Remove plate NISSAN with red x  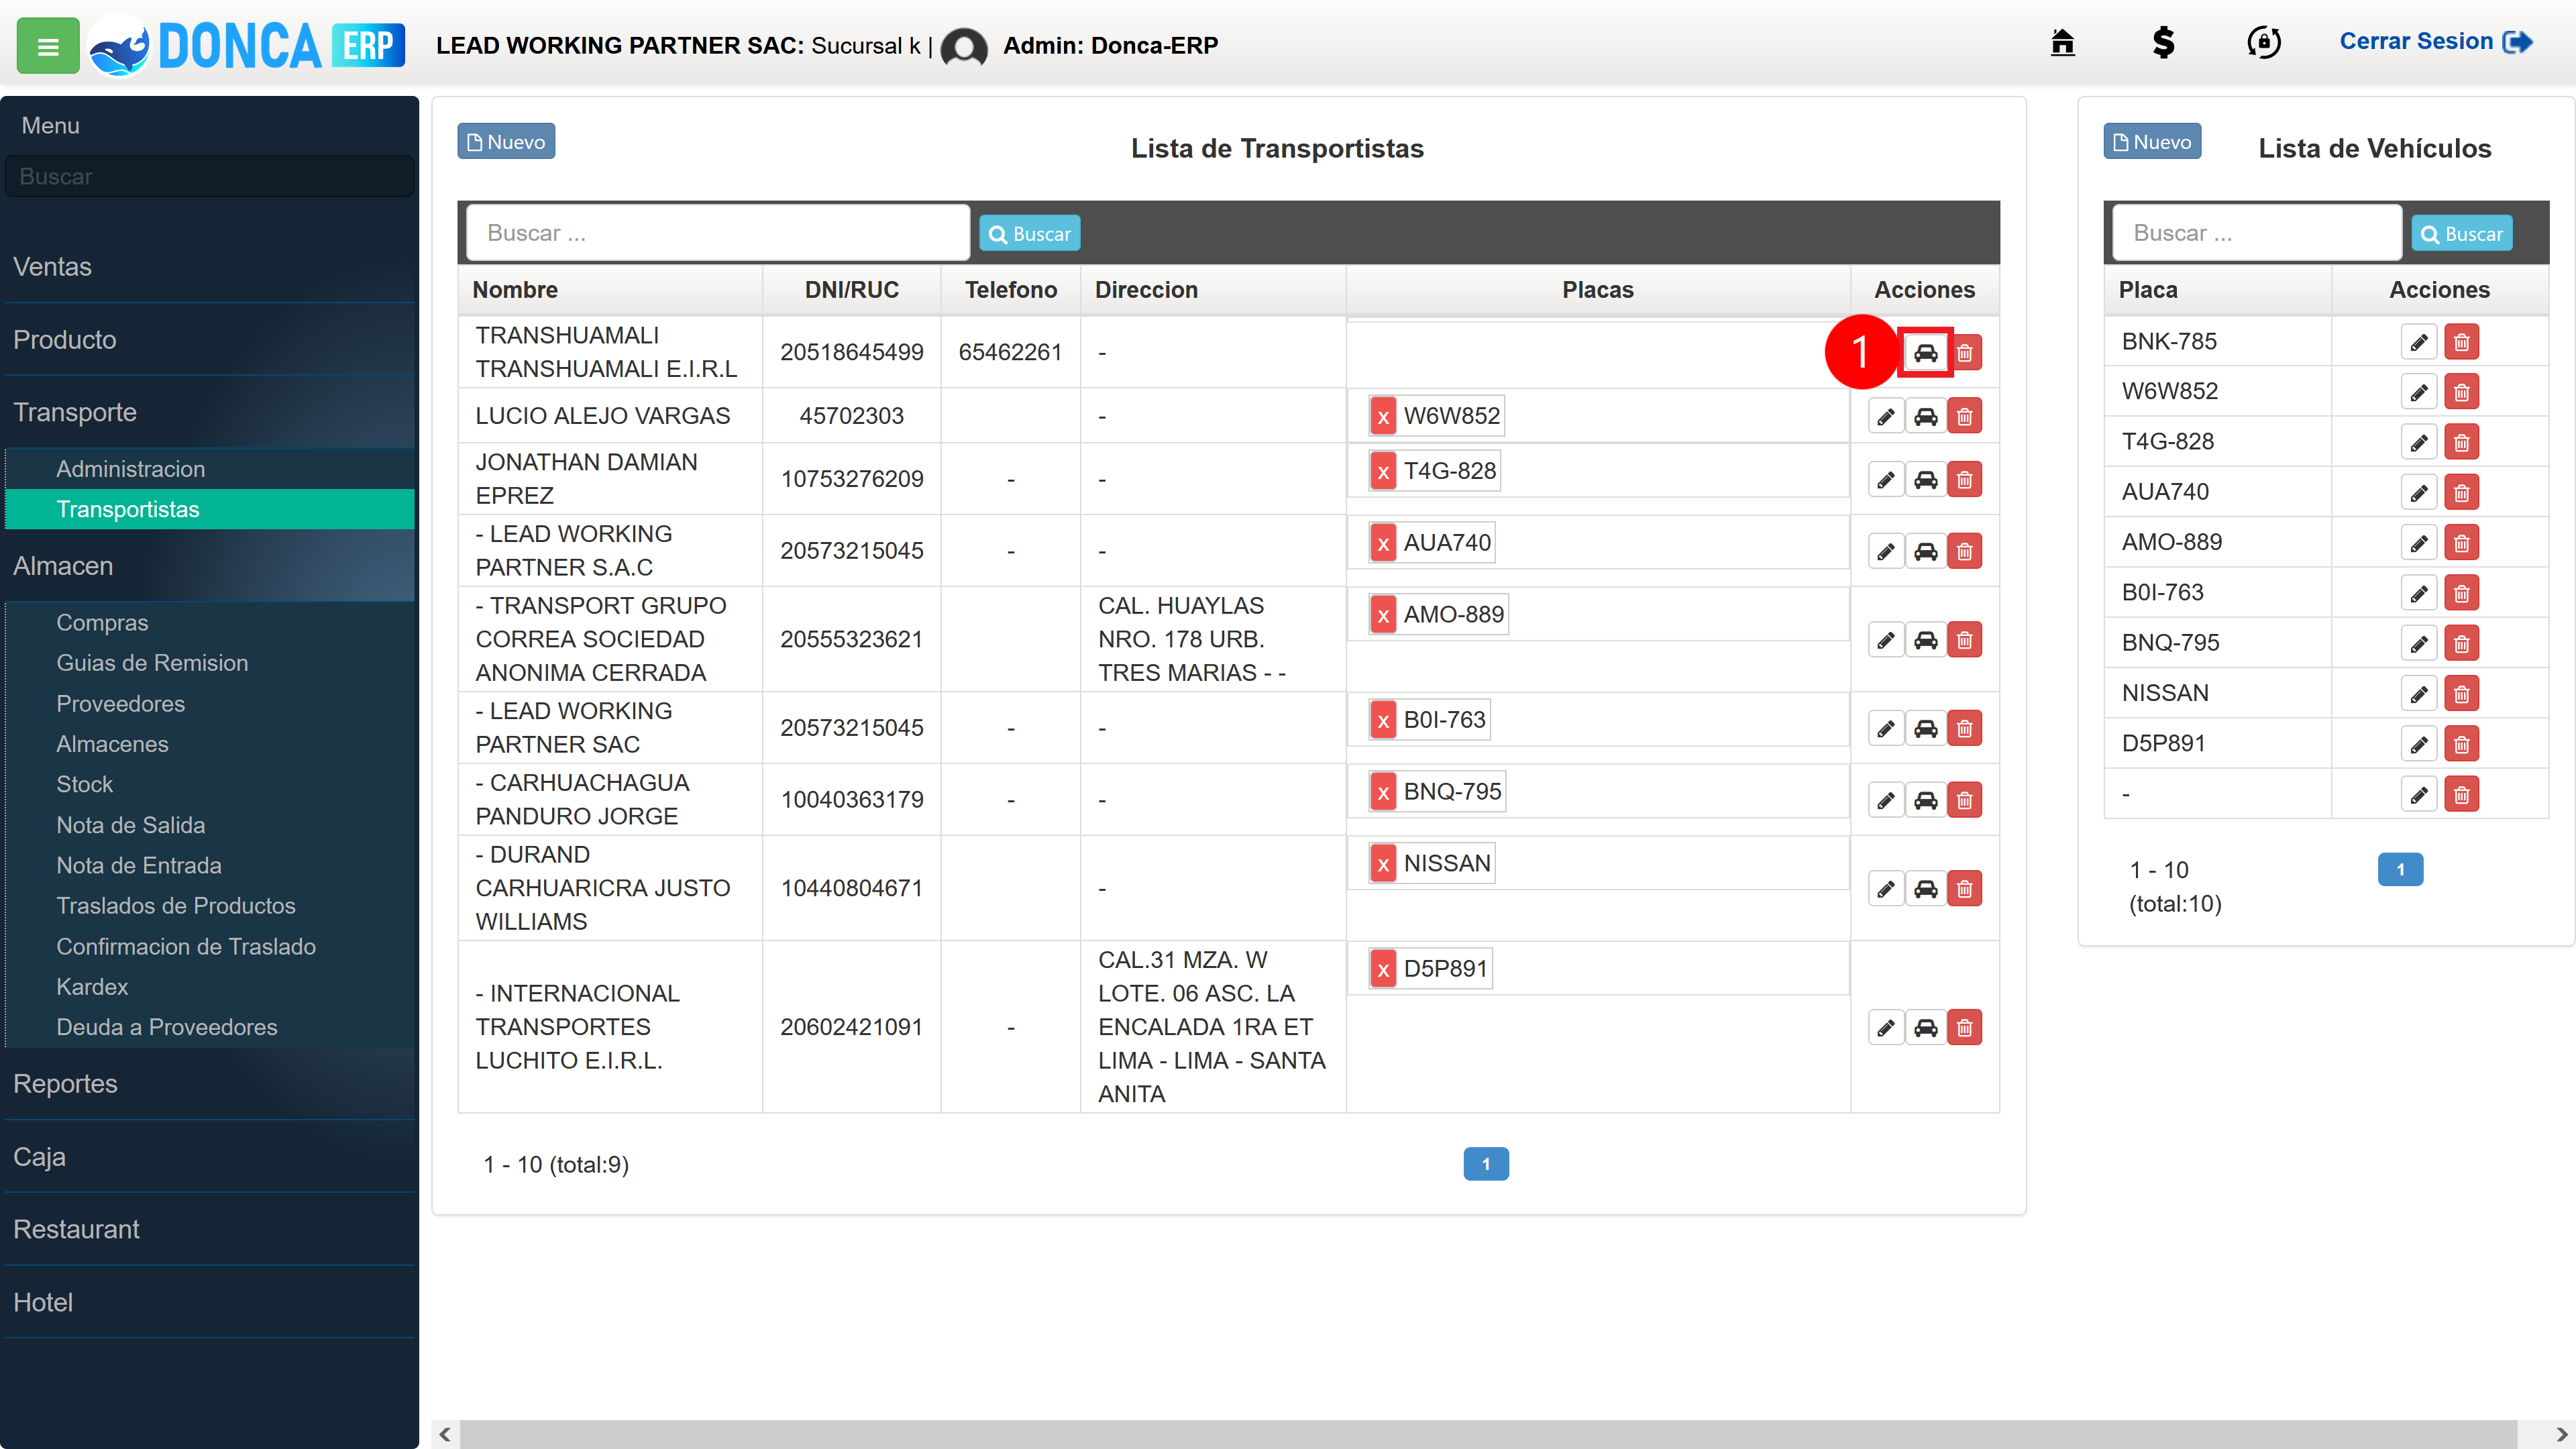(x=1382, y=864)
